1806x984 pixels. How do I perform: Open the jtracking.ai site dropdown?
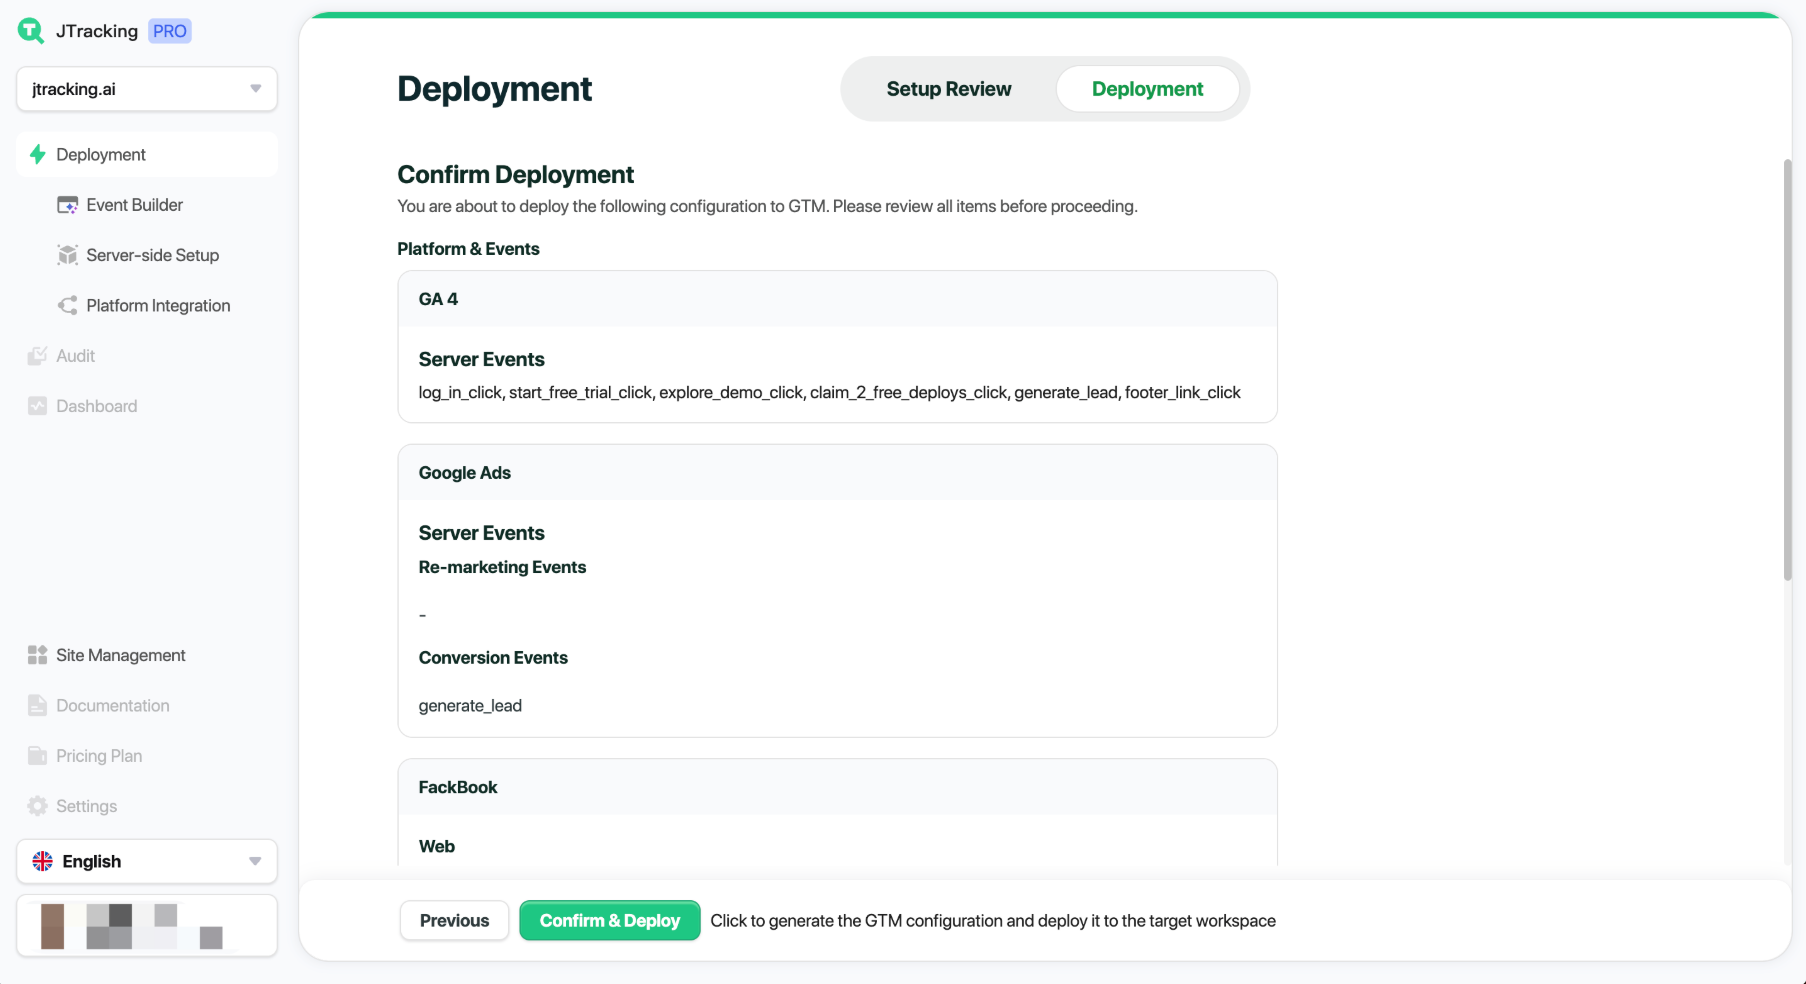(146, 89)
